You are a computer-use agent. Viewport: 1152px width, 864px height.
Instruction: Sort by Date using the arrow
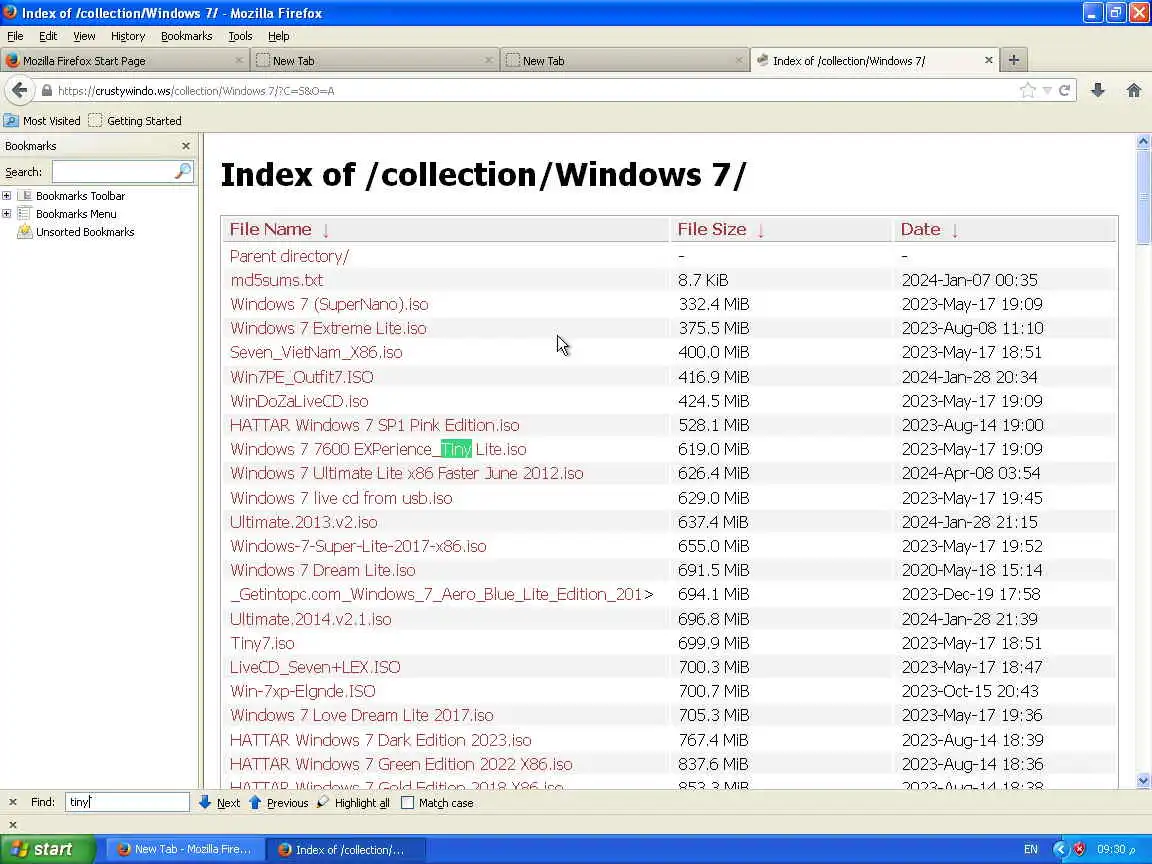pyautogui.click(x=955, y=230)
